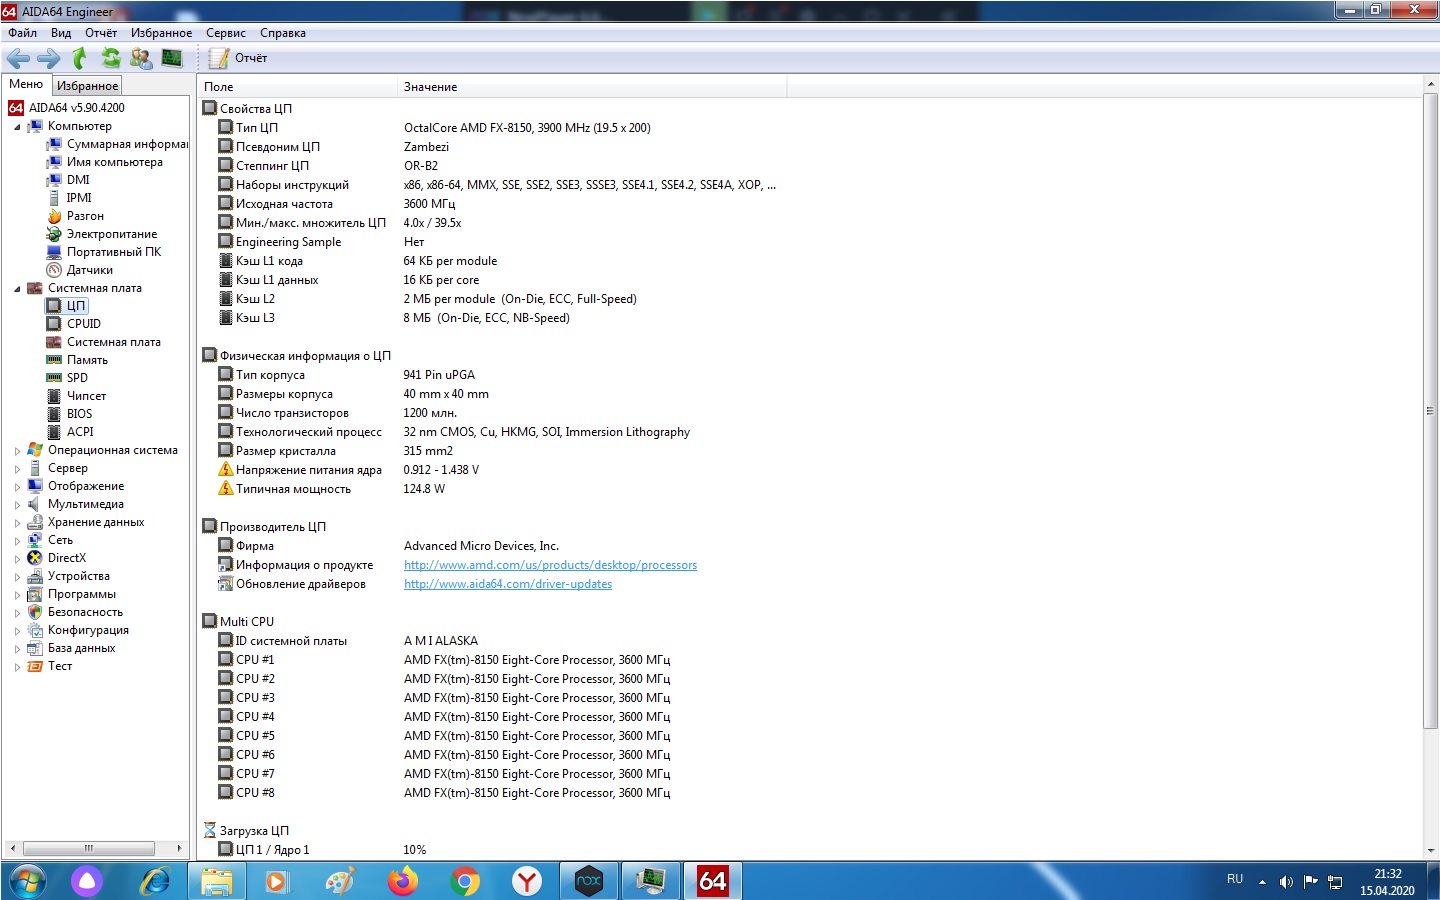
Task: Click the green graph monitor toolbar icon
Action: [172, 59]
